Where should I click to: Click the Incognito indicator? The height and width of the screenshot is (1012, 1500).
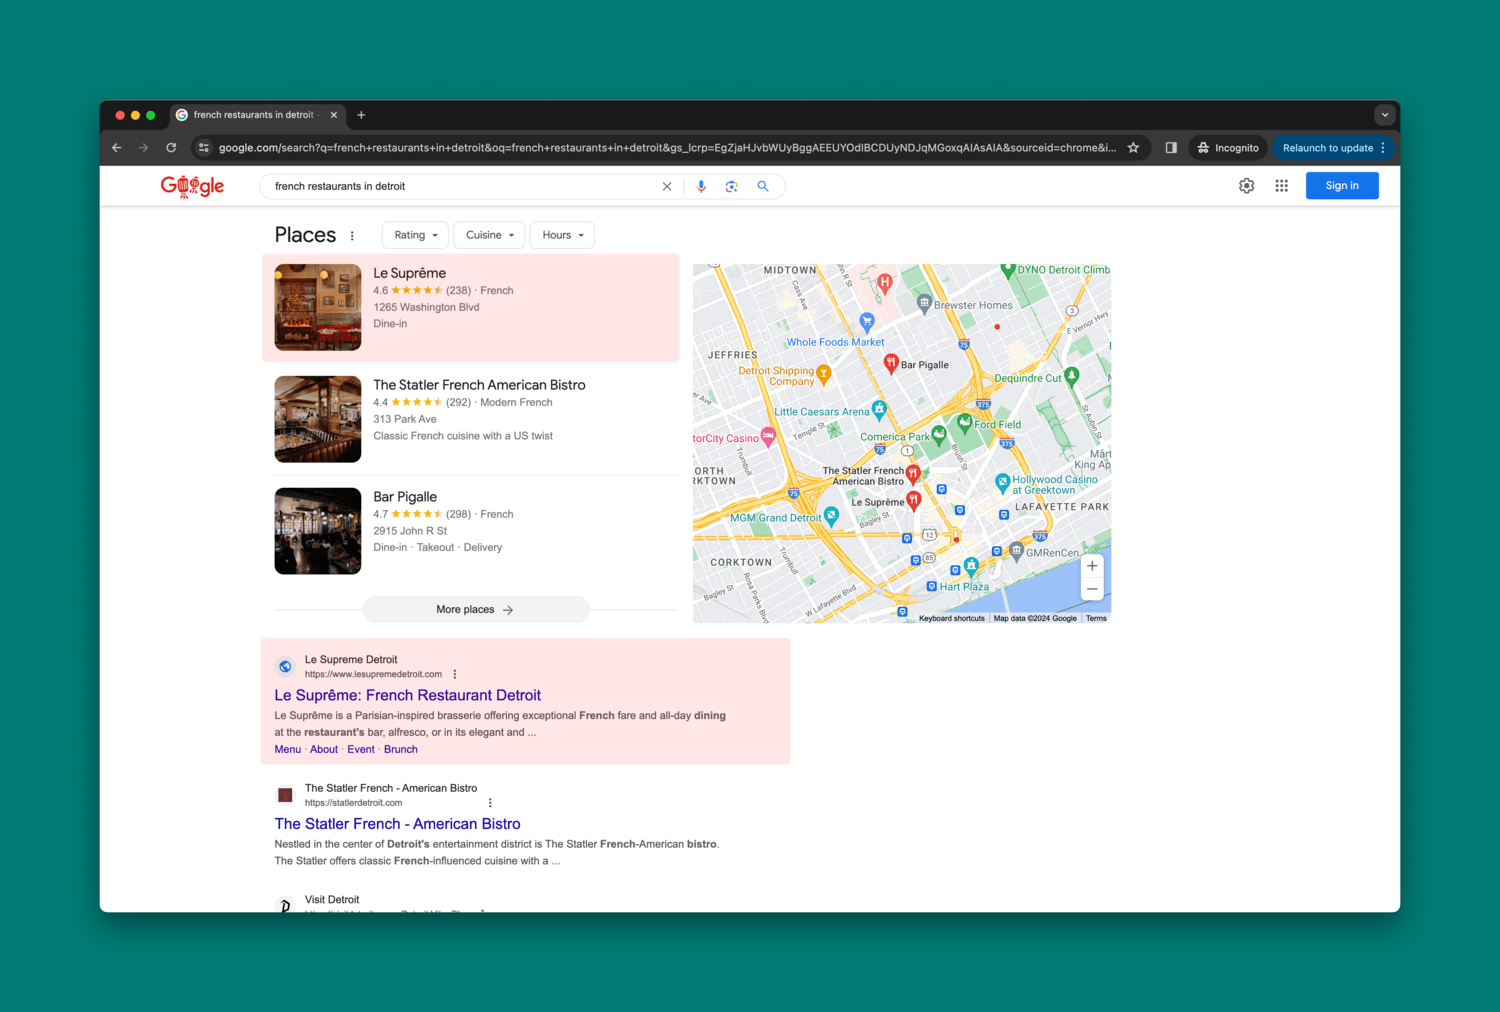click(x=1228, y=148)
